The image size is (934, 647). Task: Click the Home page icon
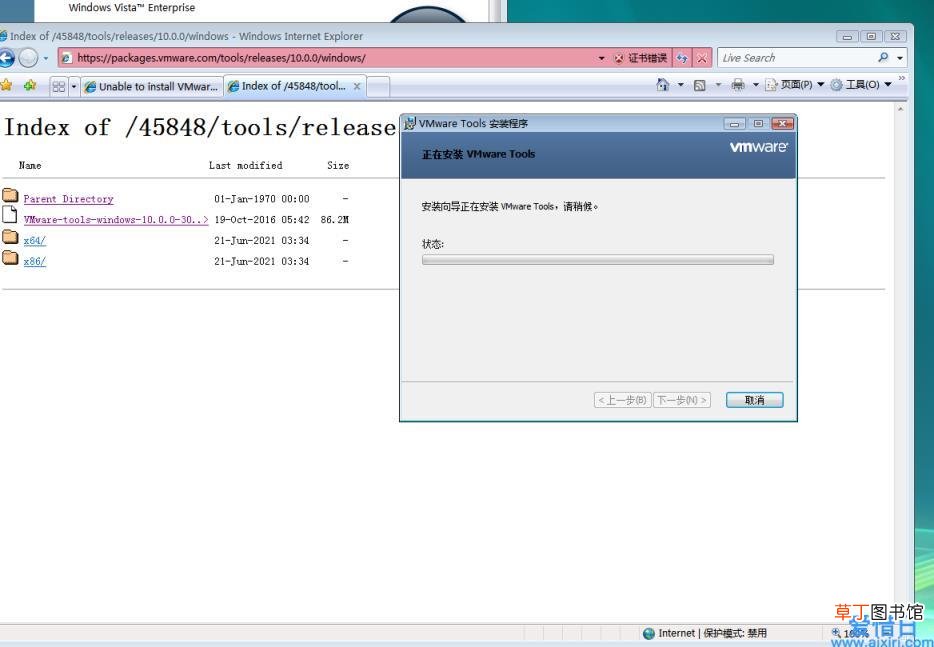662,85
